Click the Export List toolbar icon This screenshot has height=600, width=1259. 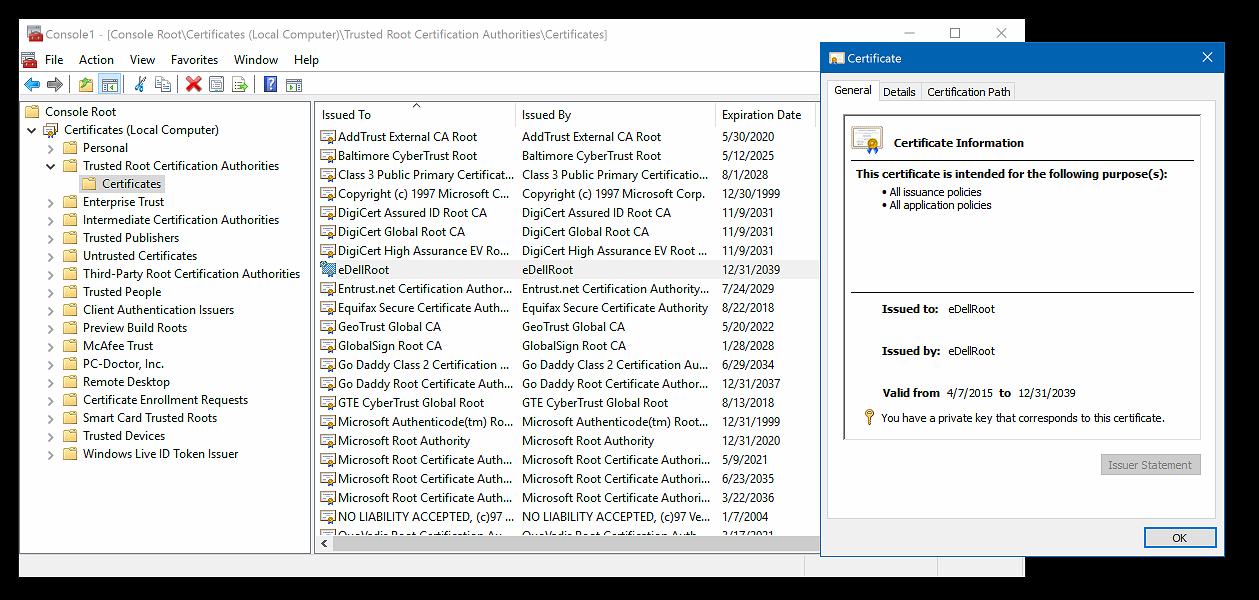pyautogui.click(x=240, y=85)
